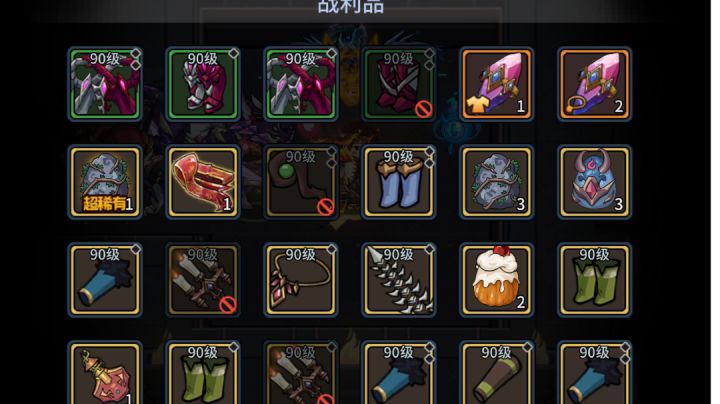Select the pink crystal item with shirt badge
This screenshot has height=404, width=720.
(x=496, y=84)
